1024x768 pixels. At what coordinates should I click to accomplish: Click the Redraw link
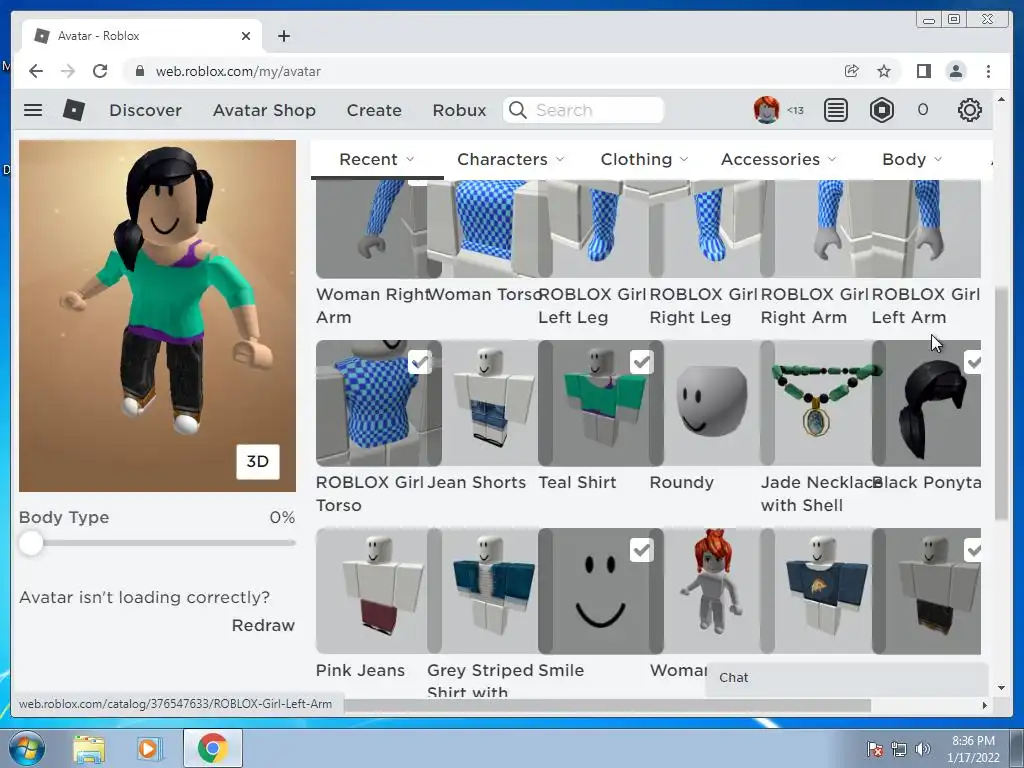263,626
